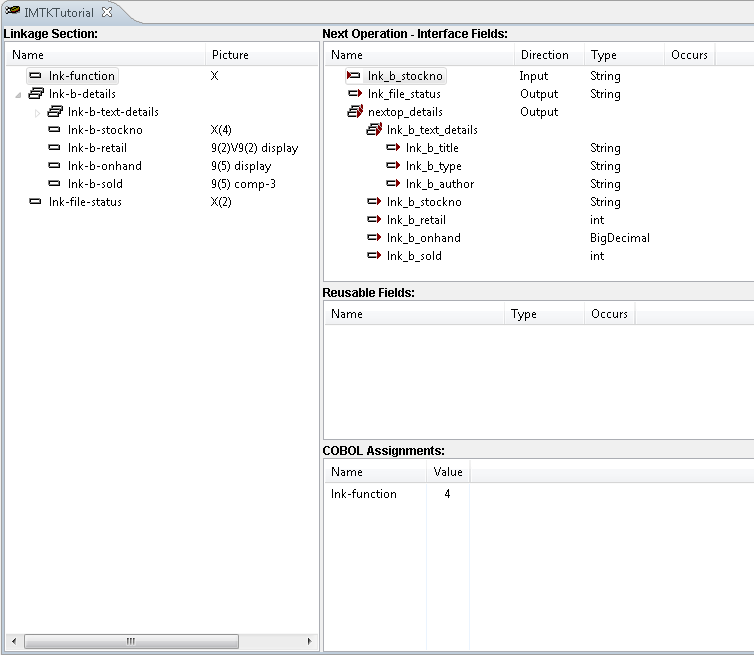Click the lnk-file-status field icon in Linkage Section

pos(35,202)
